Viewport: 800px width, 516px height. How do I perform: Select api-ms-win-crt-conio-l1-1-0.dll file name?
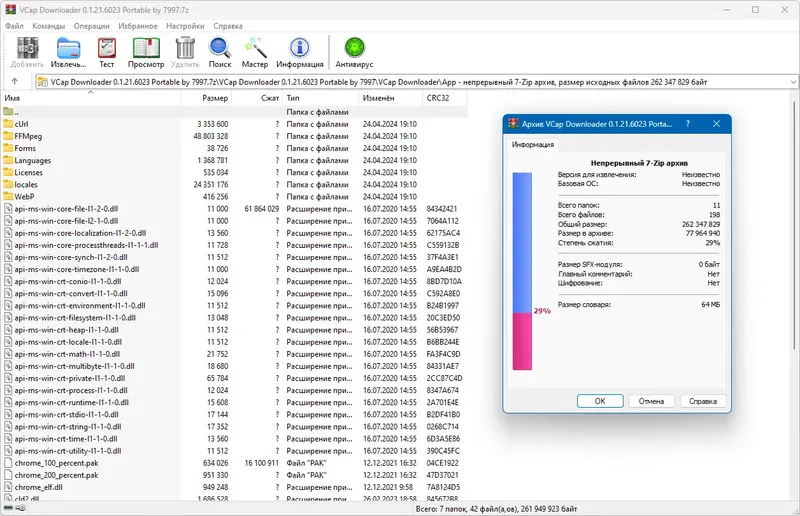point(68,281)
